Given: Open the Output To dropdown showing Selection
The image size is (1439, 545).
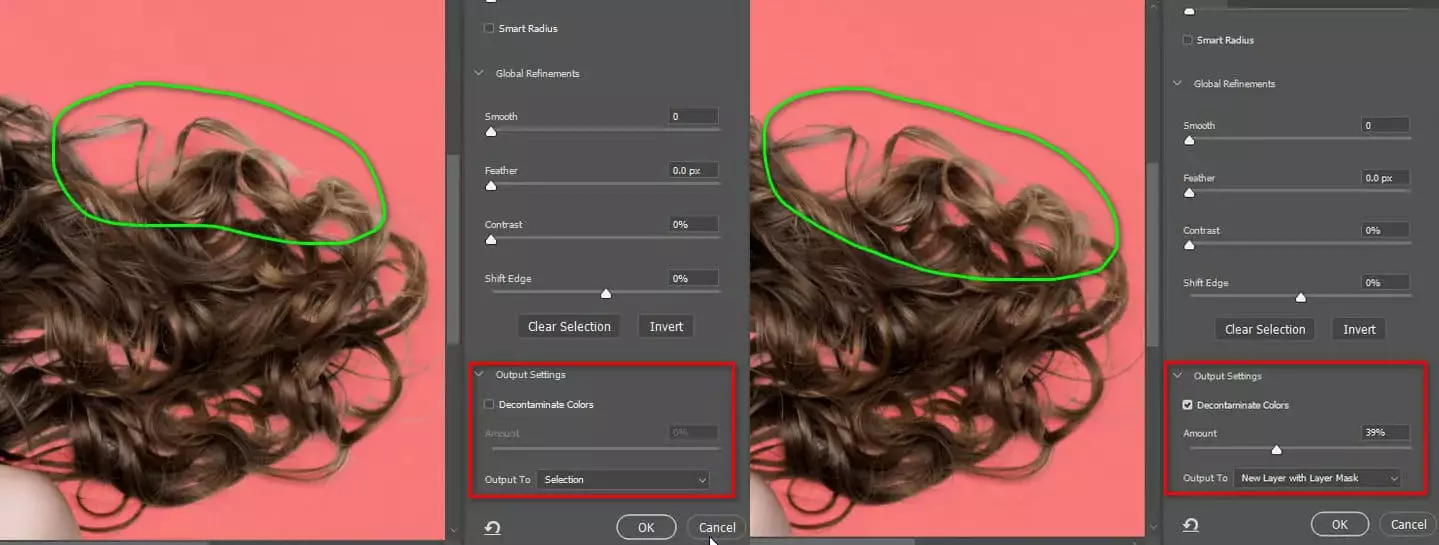Looking at the screenshot, I should click(624, 480).
